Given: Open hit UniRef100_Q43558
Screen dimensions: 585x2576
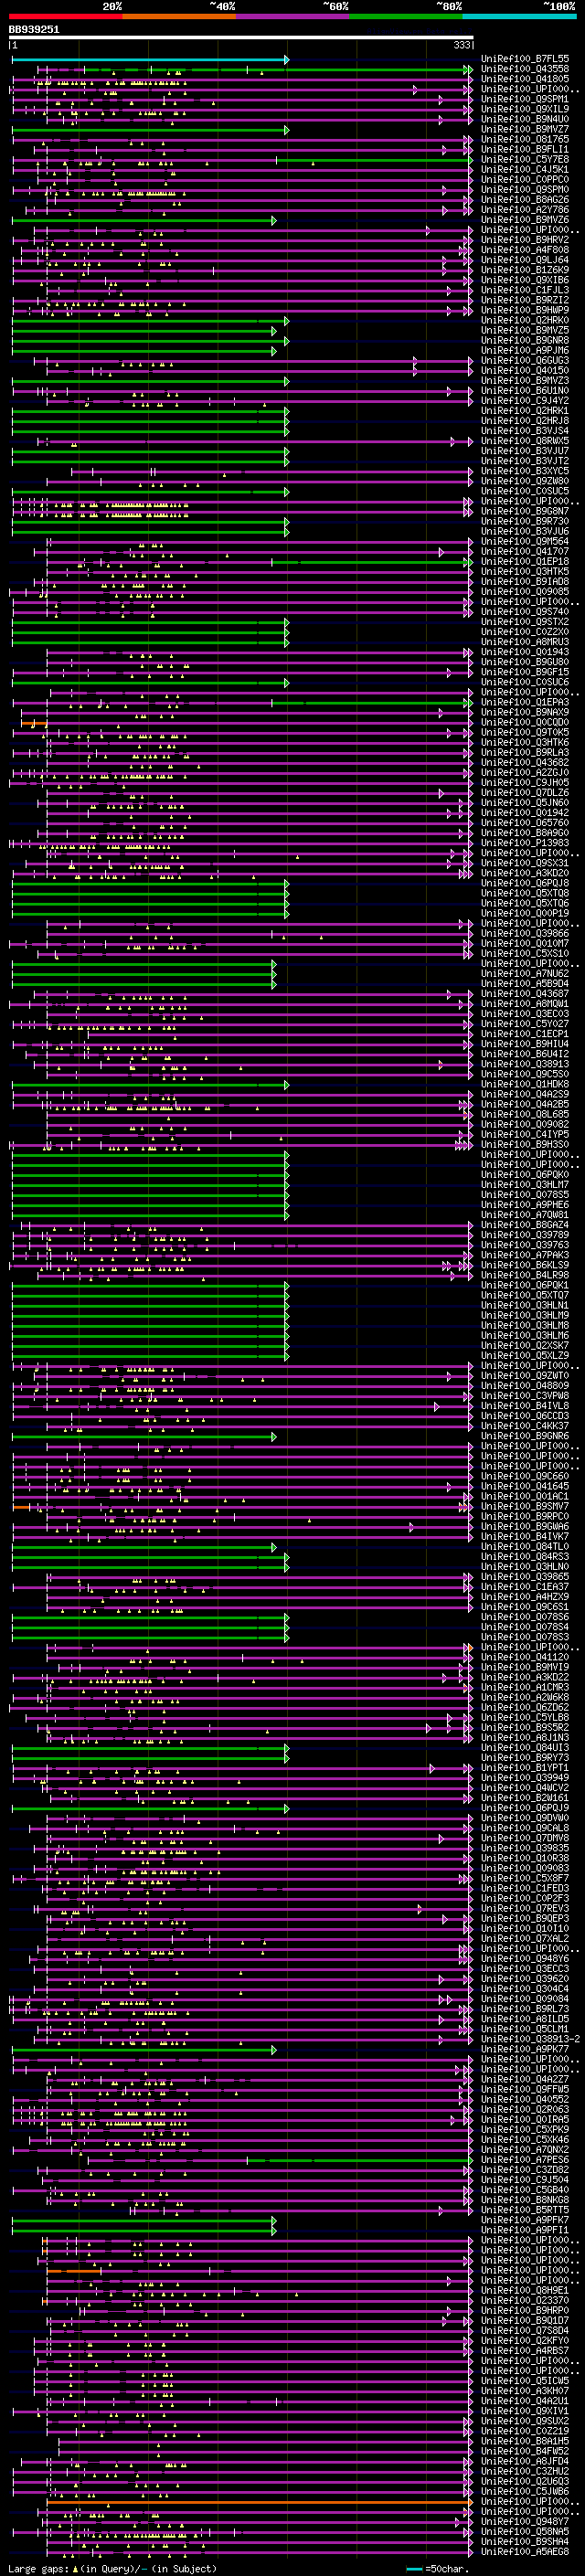Looking at the screenshot, I should pyautogui.click(x=525, y=69).
